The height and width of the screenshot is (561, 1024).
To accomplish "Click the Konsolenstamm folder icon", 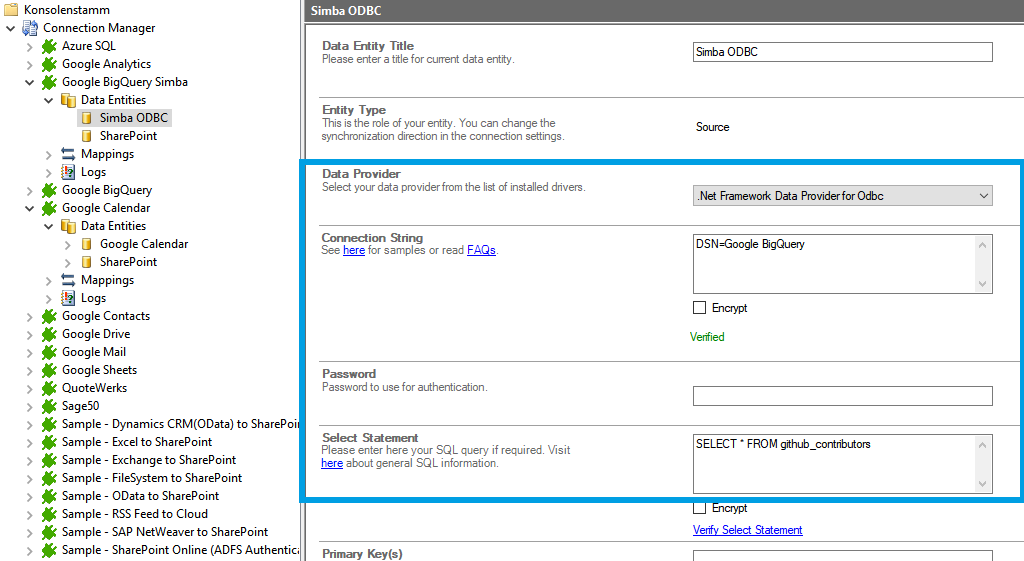I will tap(11, 10).
